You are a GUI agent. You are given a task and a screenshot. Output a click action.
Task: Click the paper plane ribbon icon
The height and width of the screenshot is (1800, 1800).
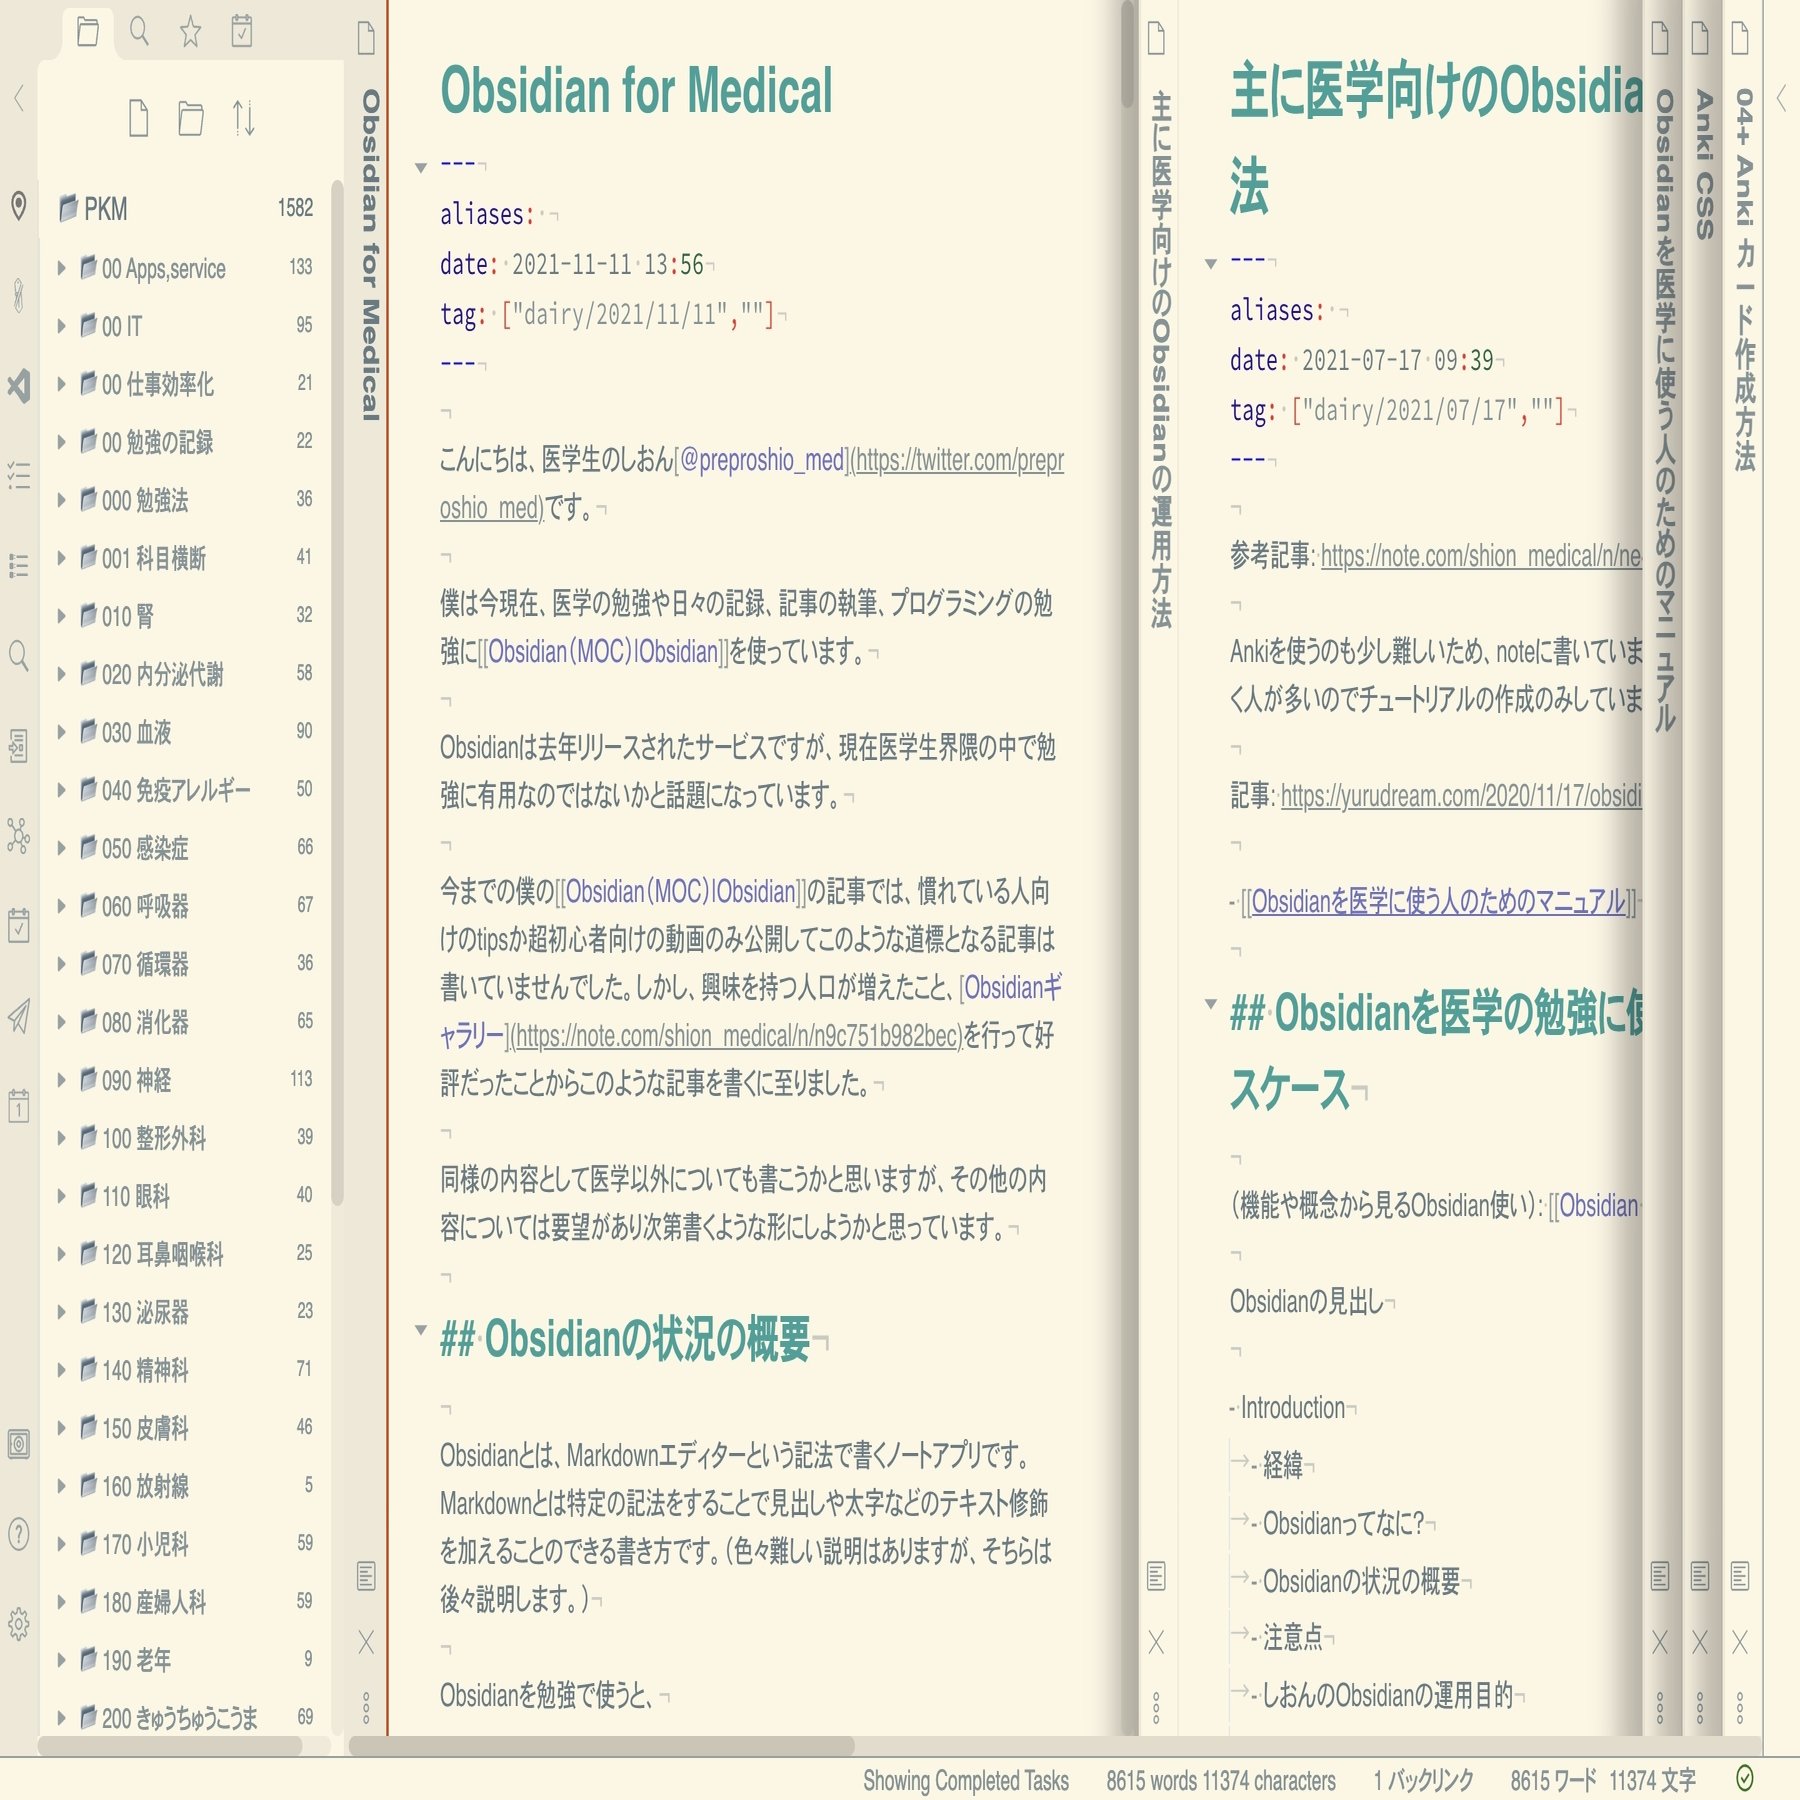[x=18, y=1016]
